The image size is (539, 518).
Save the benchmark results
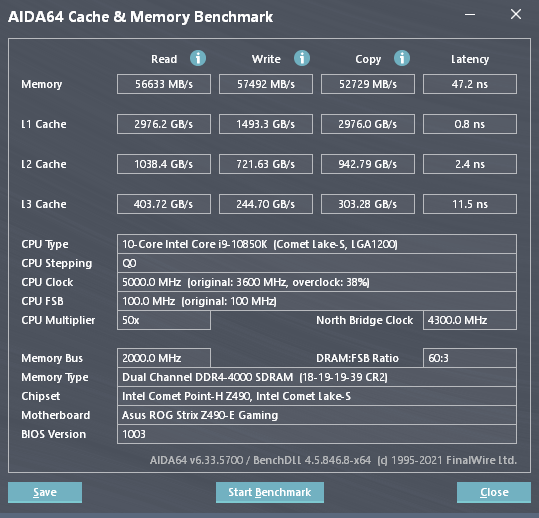pos(45,492)
